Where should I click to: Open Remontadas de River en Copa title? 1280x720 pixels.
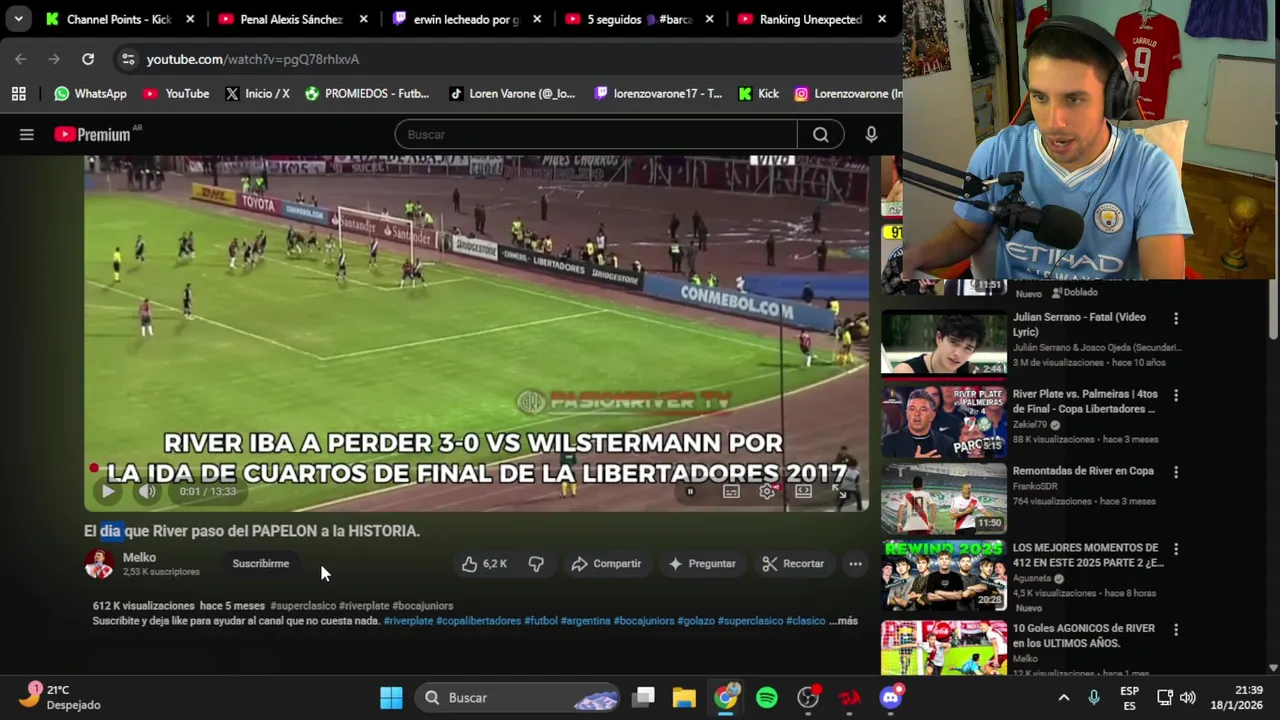pyautogui.click(x=1083, y=471)
